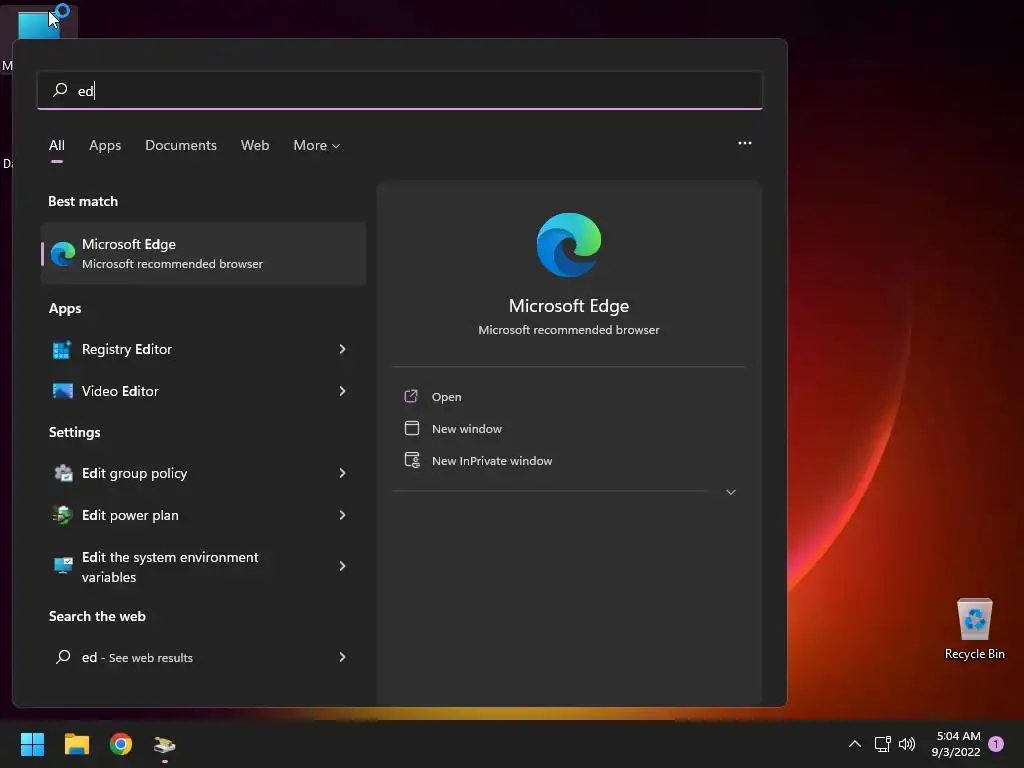
Task: Click the Edit group policy settings icon
Action: pos(63,473)
